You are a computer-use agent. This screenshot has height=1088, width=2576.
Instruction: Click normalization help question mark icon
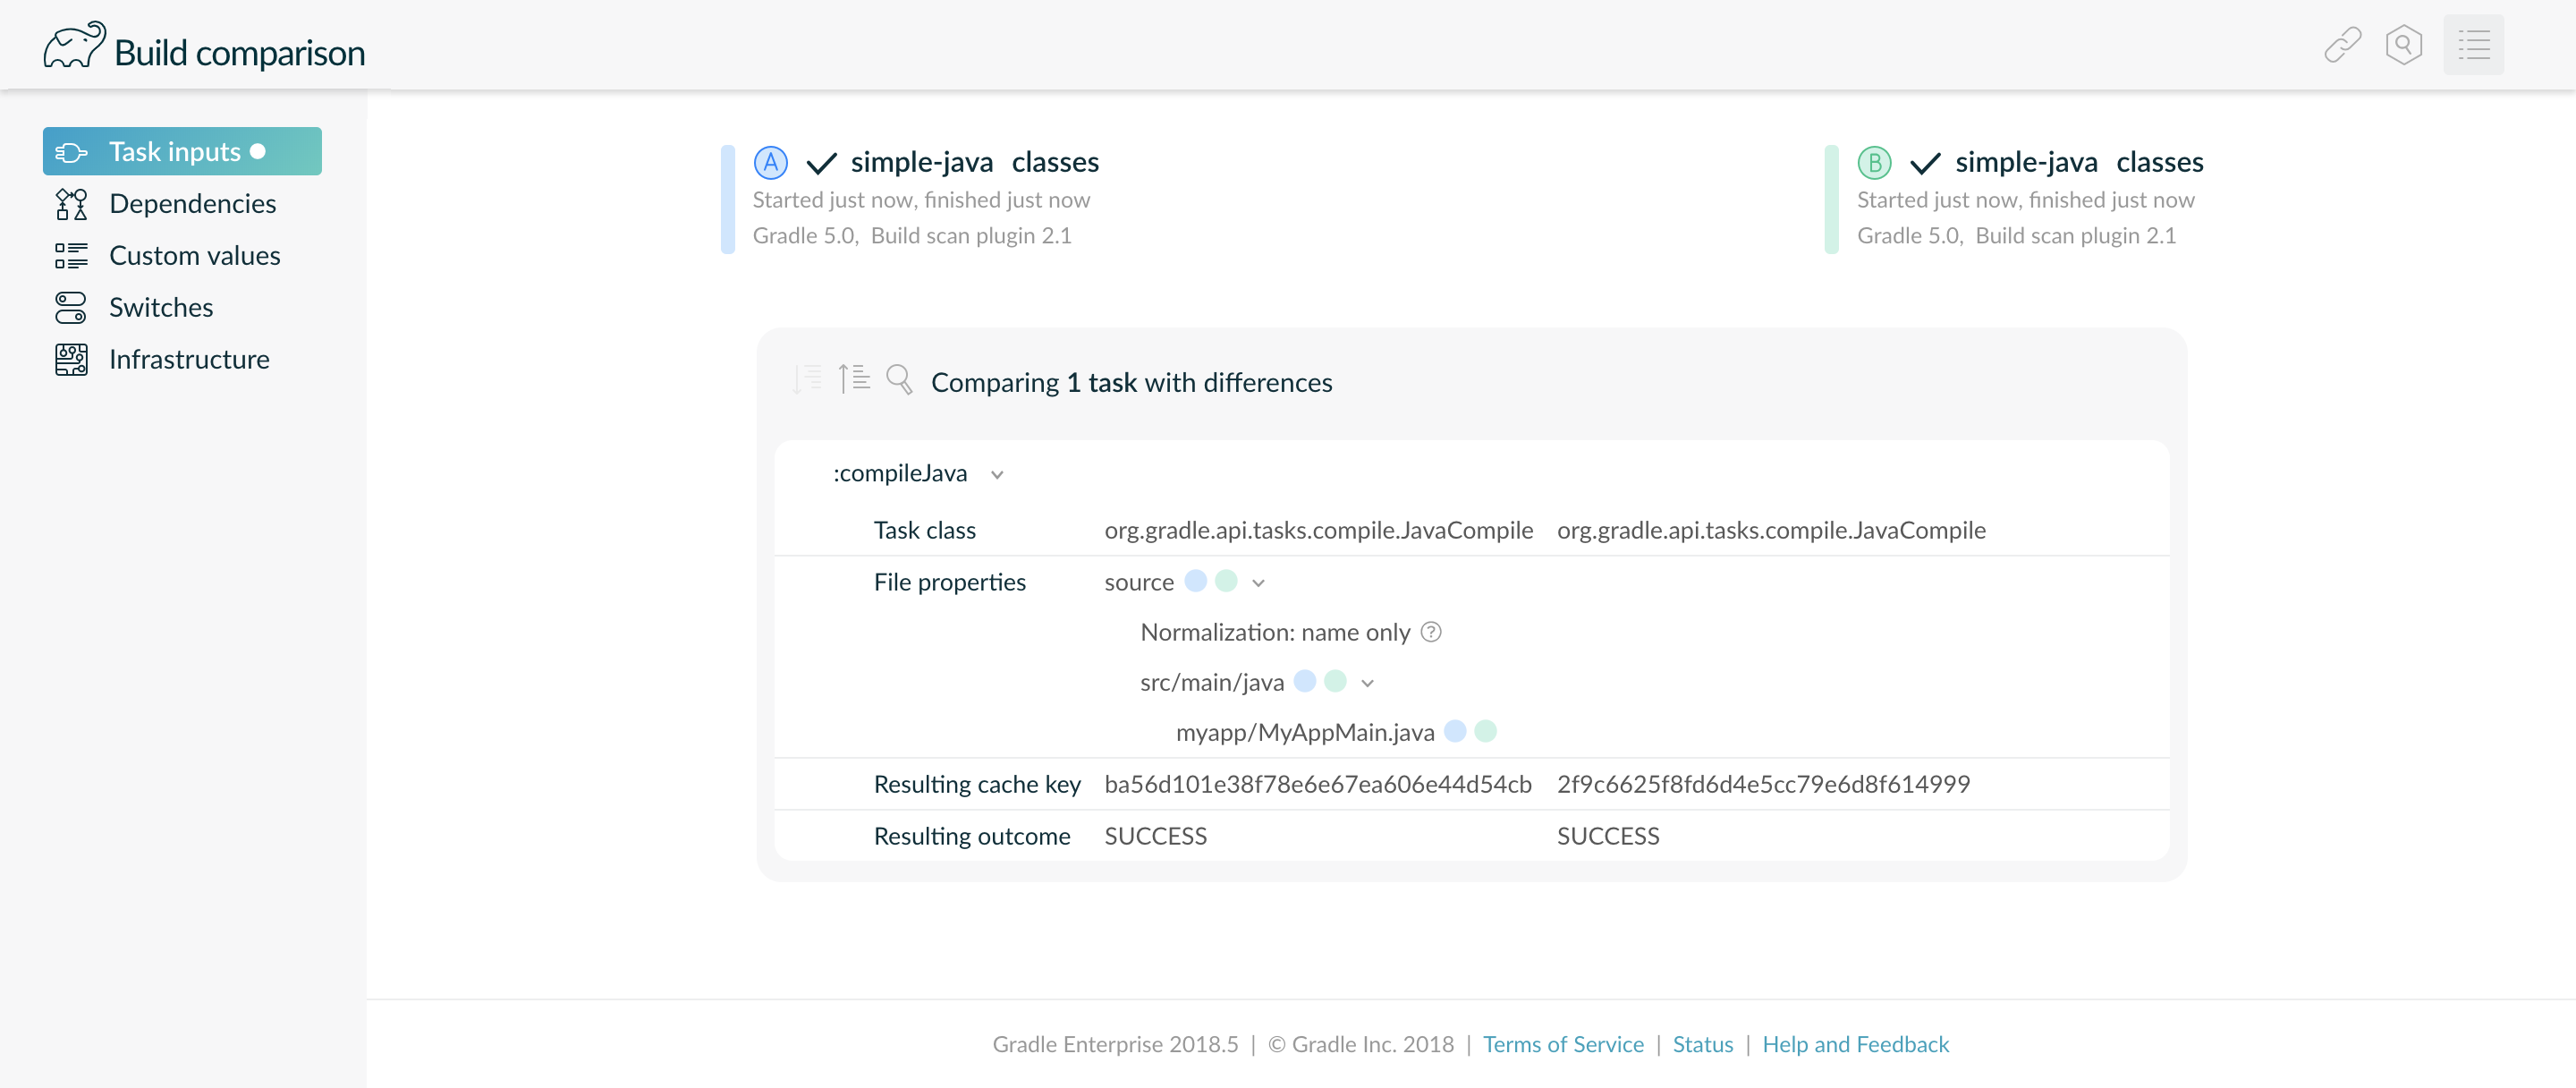coord(1431,632)
